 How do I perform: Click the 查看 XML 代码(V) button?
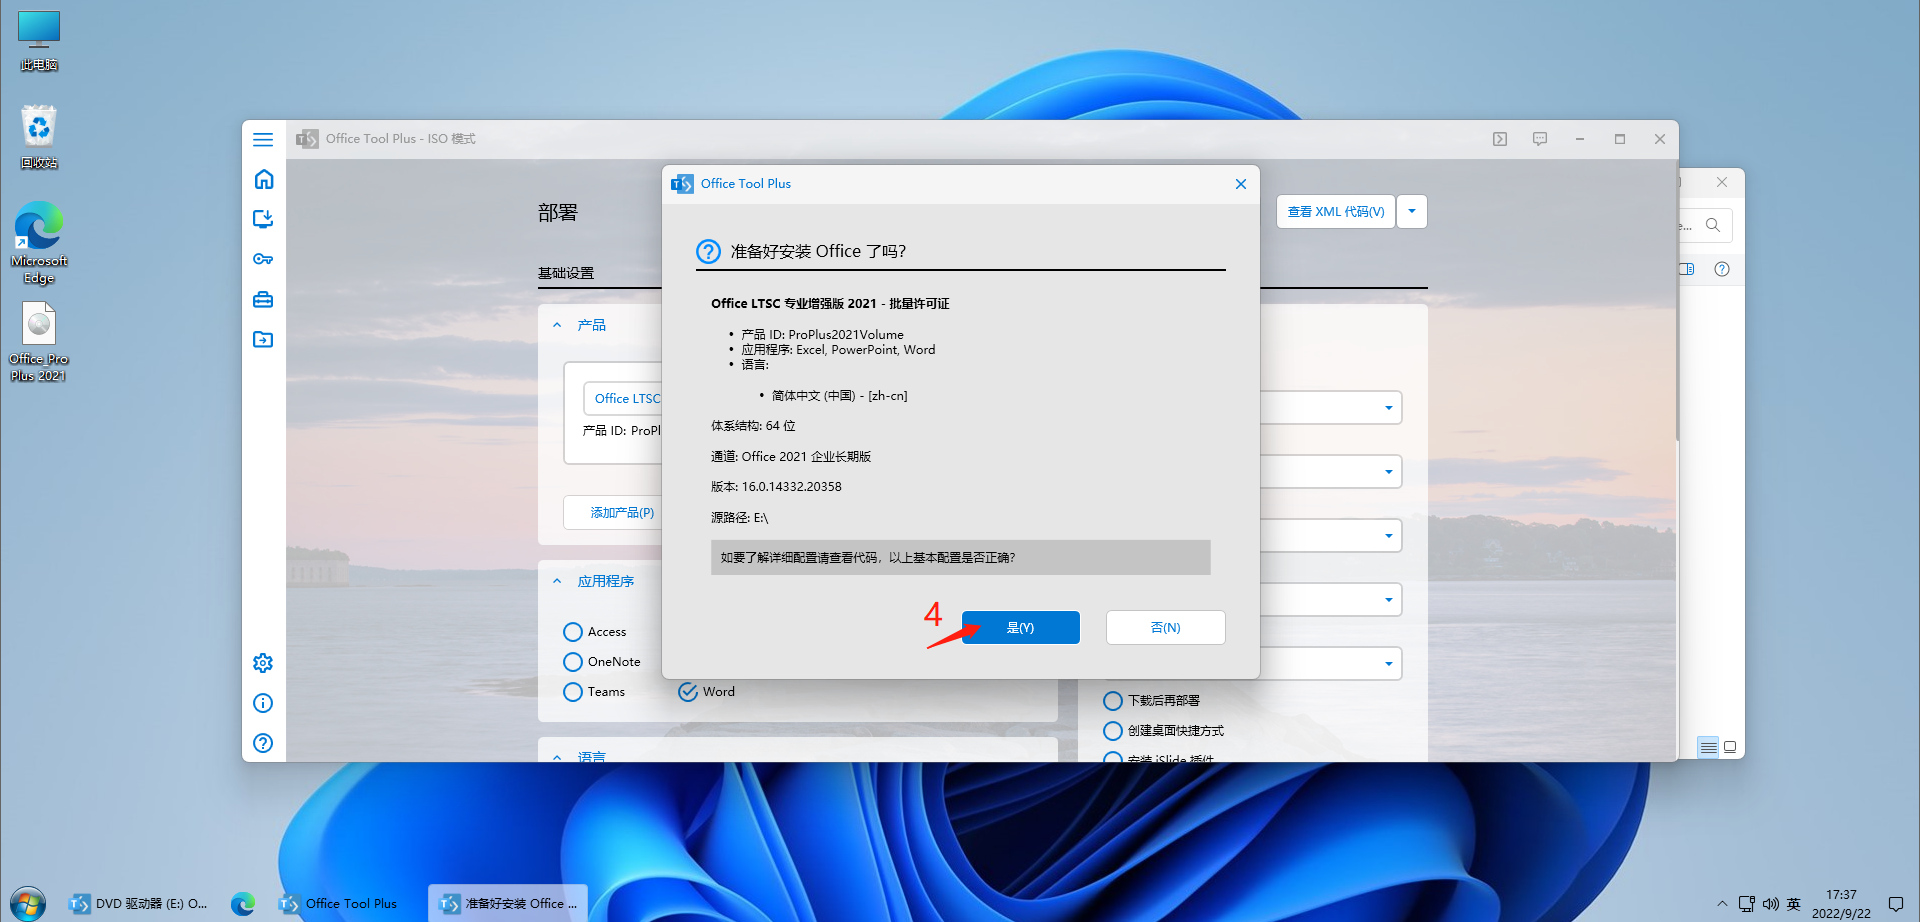(1335, 211)
